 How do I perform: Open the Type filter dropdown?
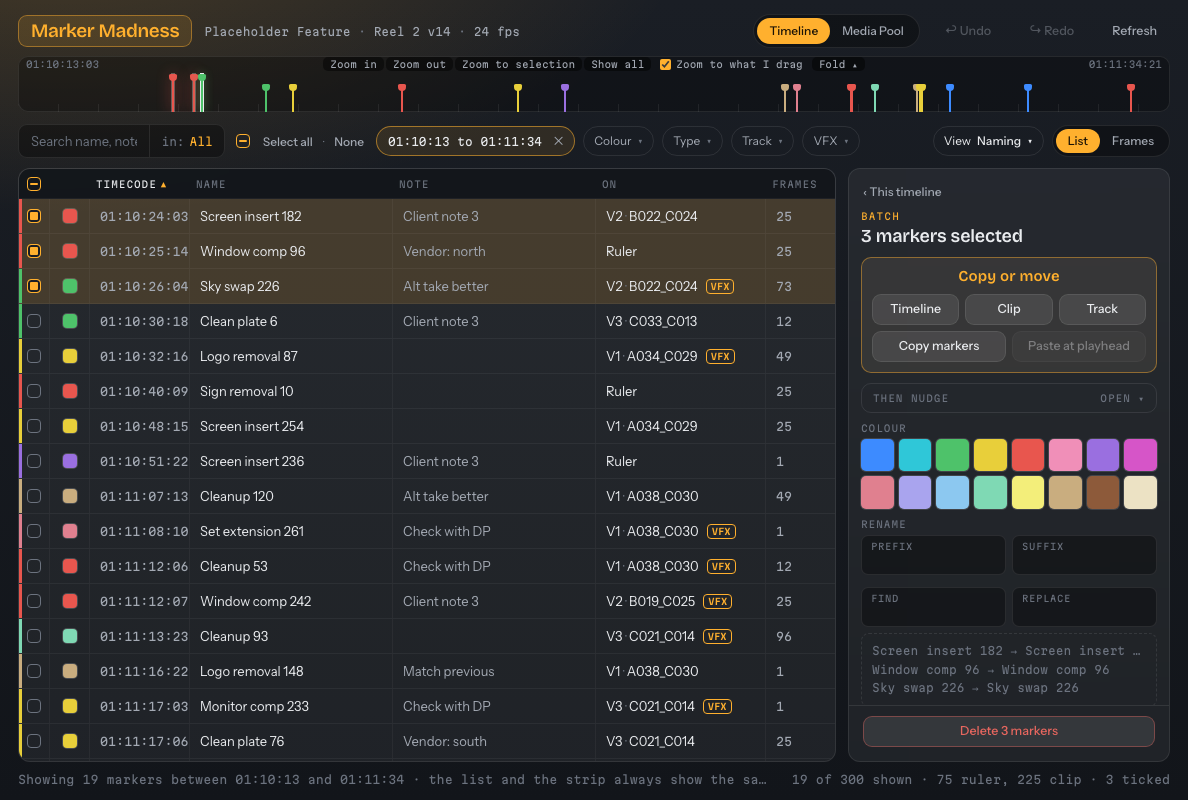coord(692,141)
